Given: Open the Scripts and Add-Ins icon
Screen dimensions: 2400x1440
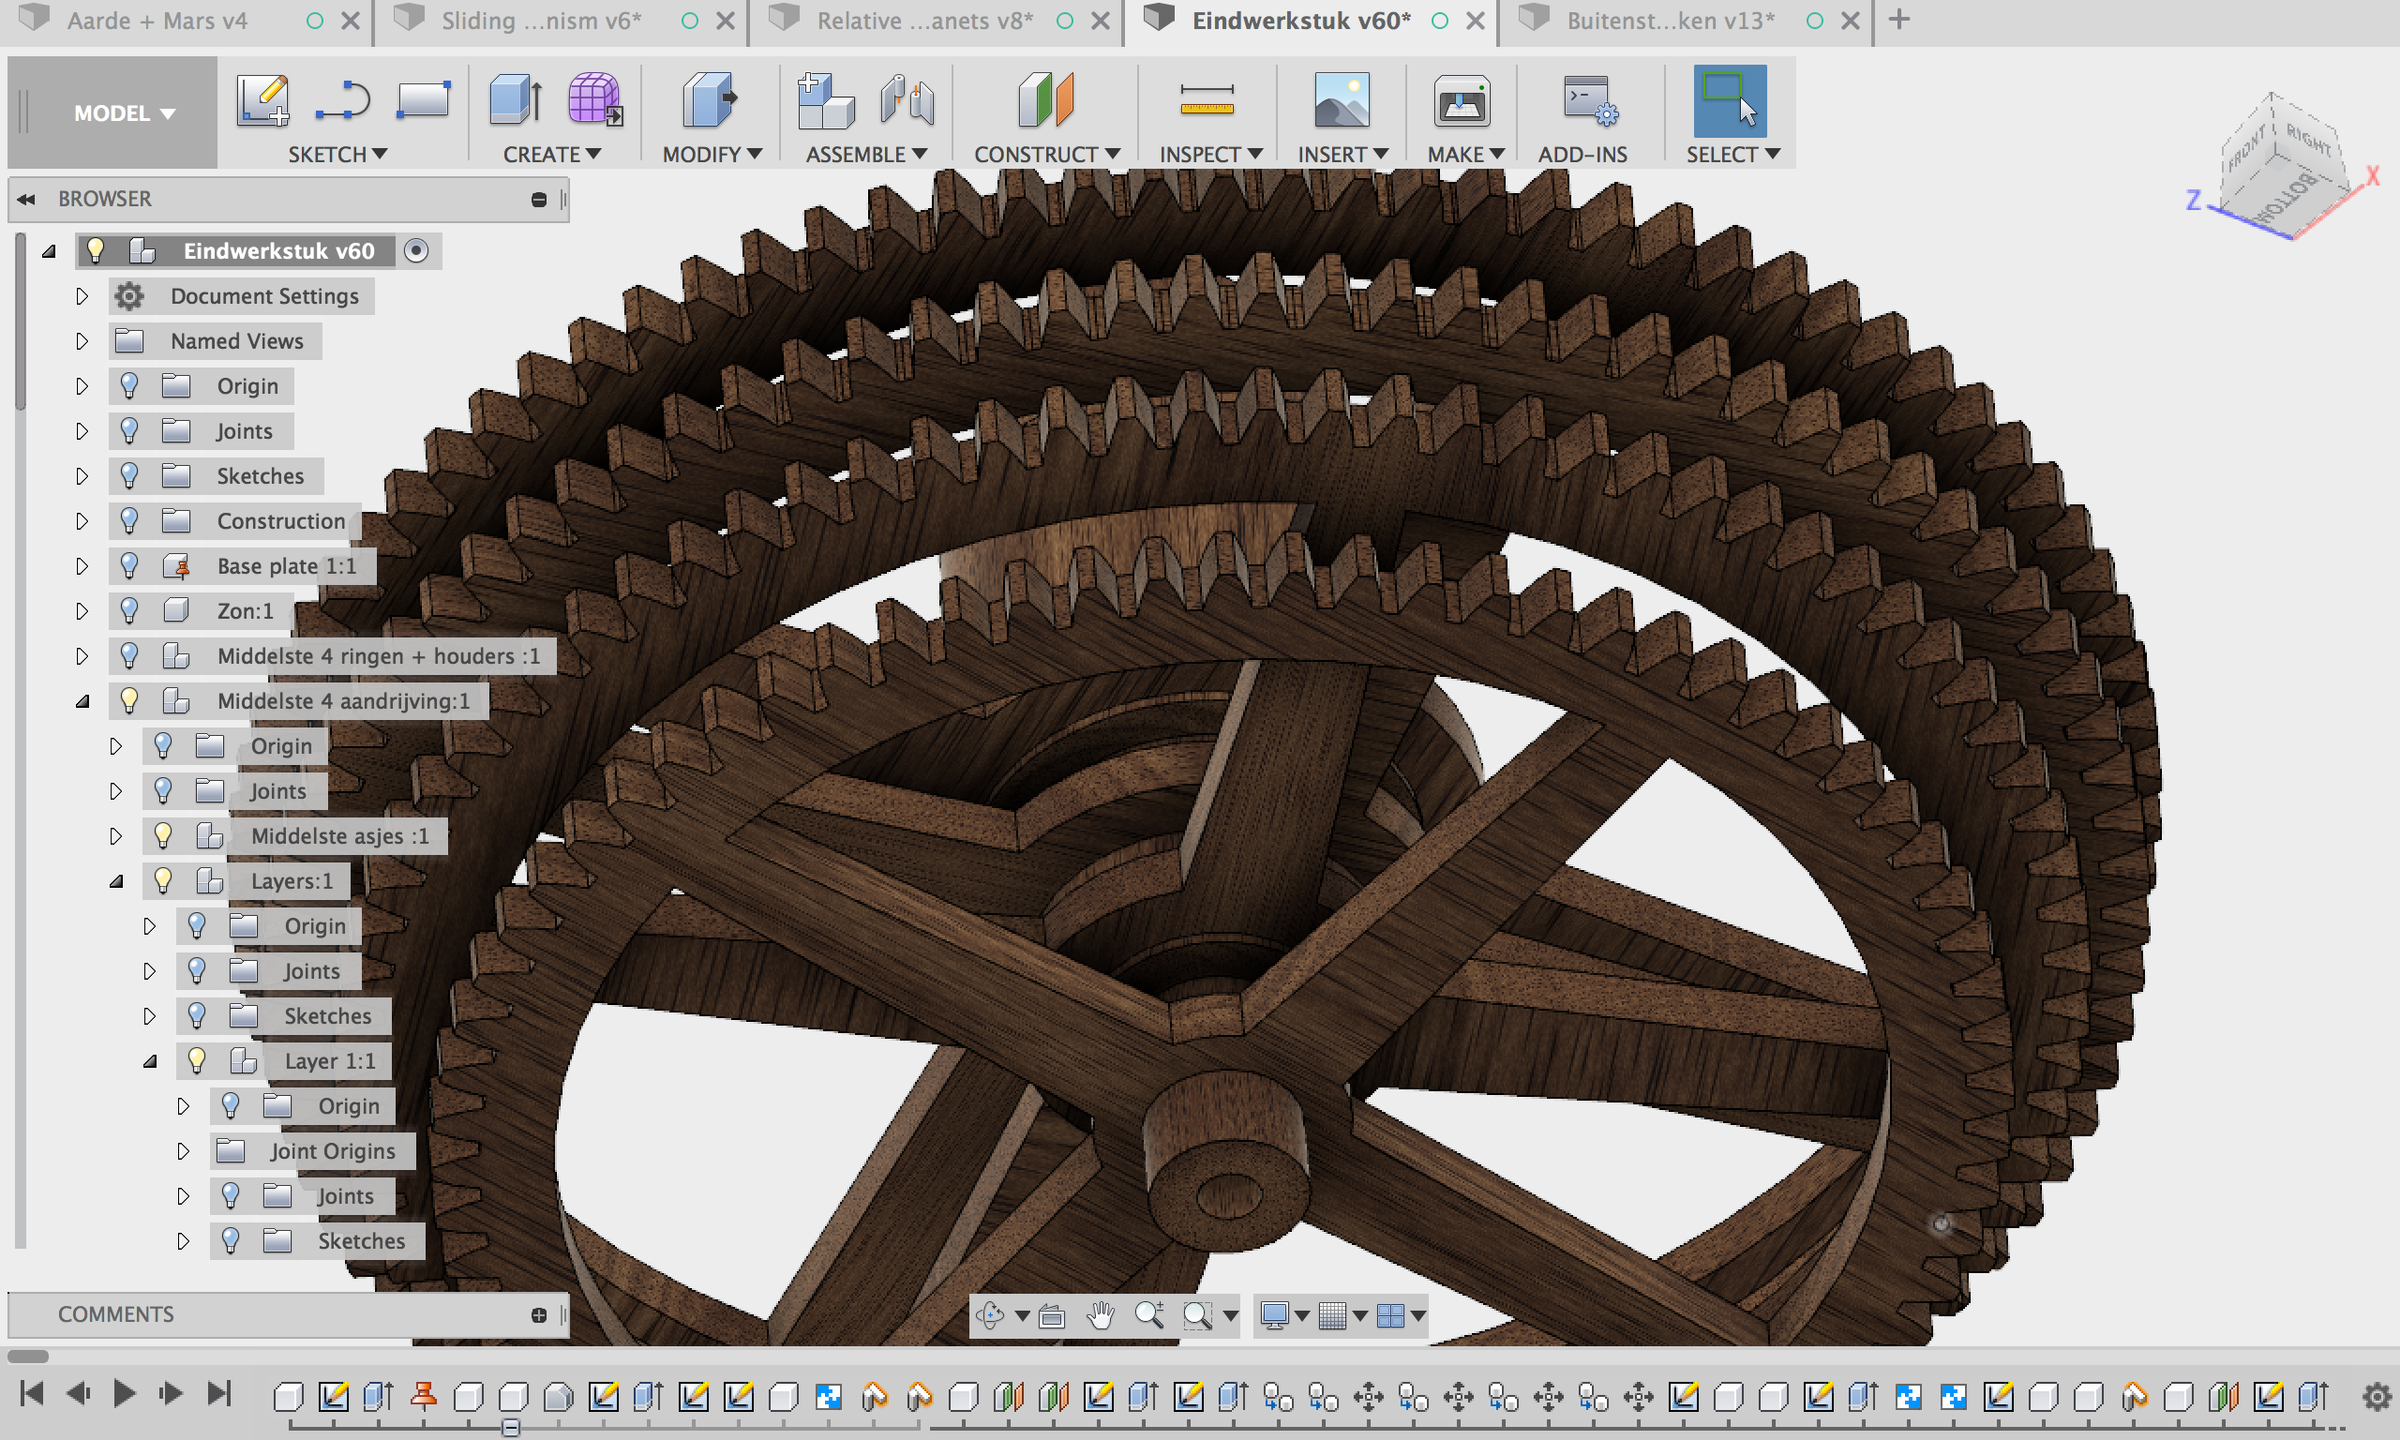Looking at the screenshot, I should tap(1590, 101).
